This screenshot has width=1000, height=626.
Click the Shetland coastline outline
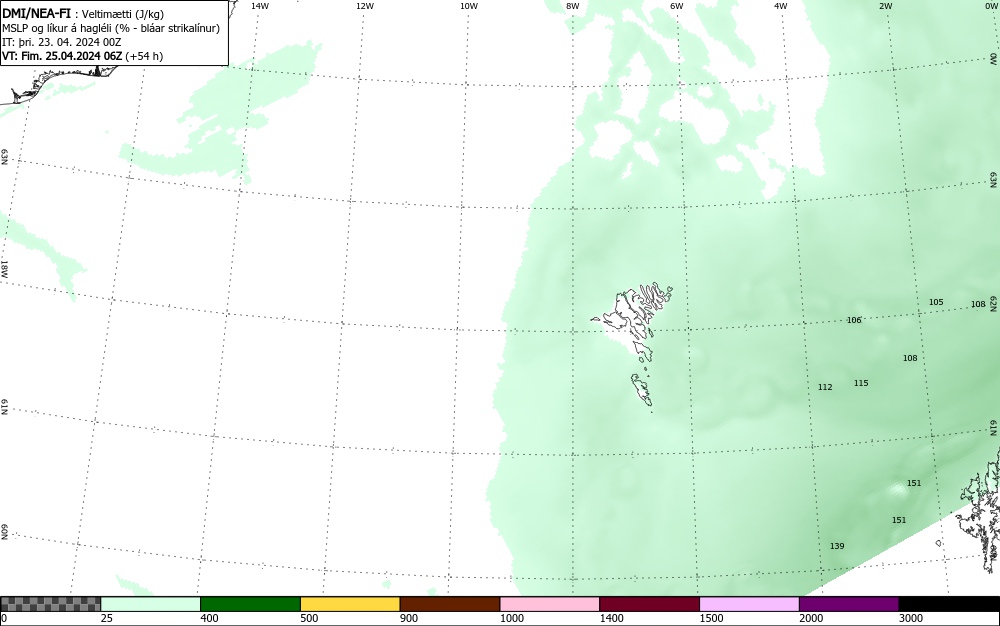[x=979, y=510]
